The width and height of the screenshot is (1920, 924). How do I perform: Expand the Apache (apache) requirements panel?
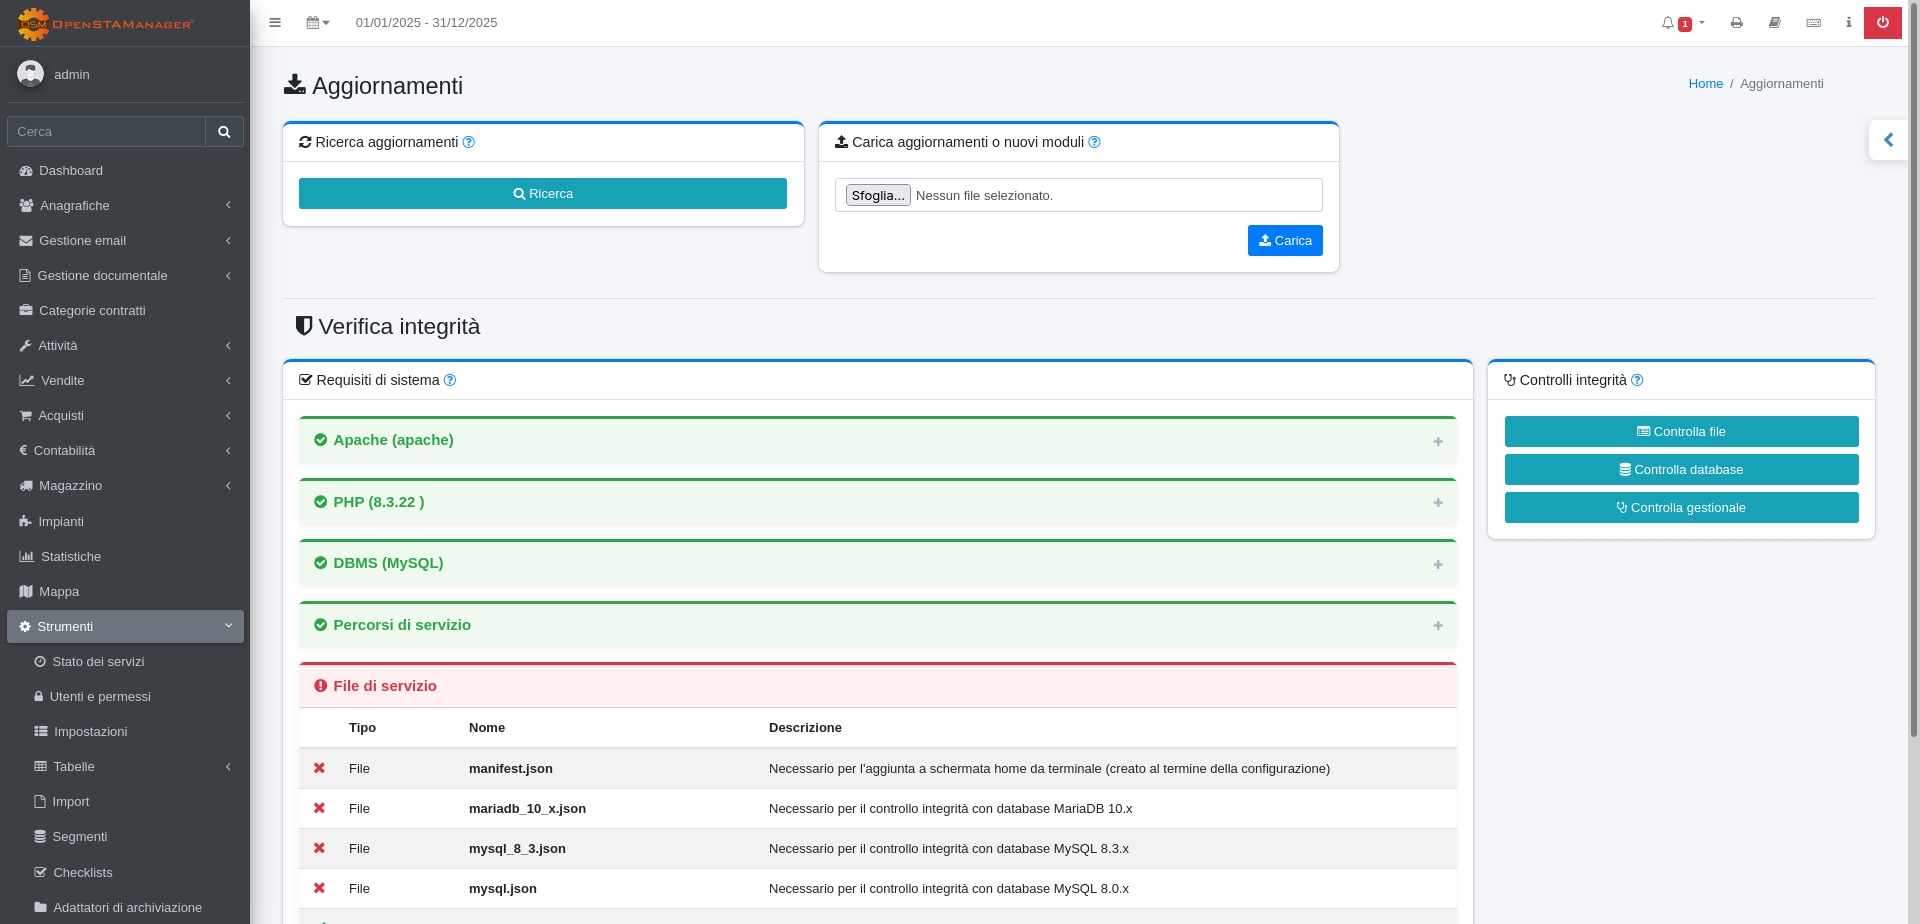click(x=1437, y=441)
